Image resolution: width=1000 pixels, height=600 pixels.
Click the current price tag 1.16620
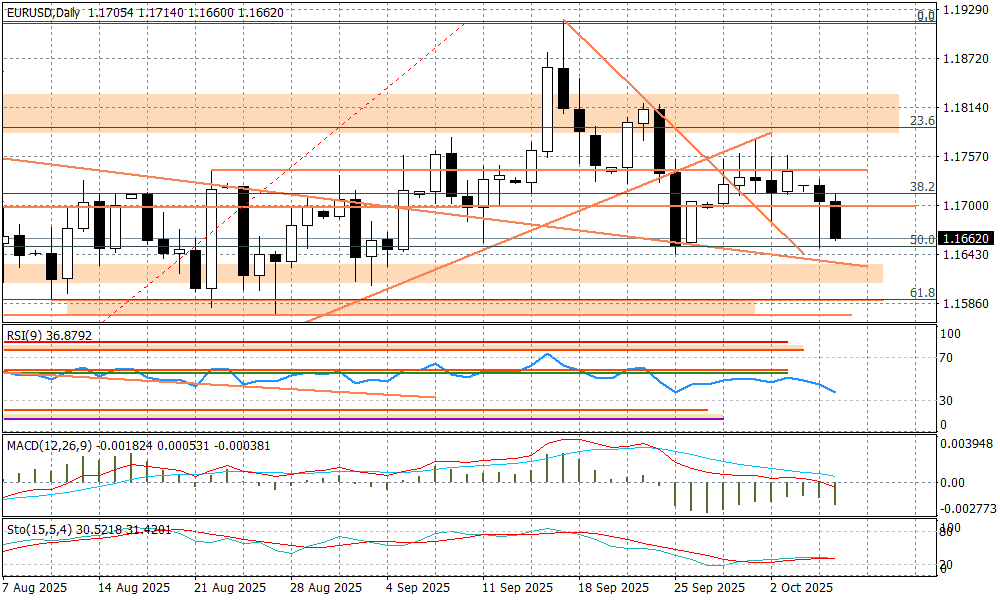pos(967,240)
